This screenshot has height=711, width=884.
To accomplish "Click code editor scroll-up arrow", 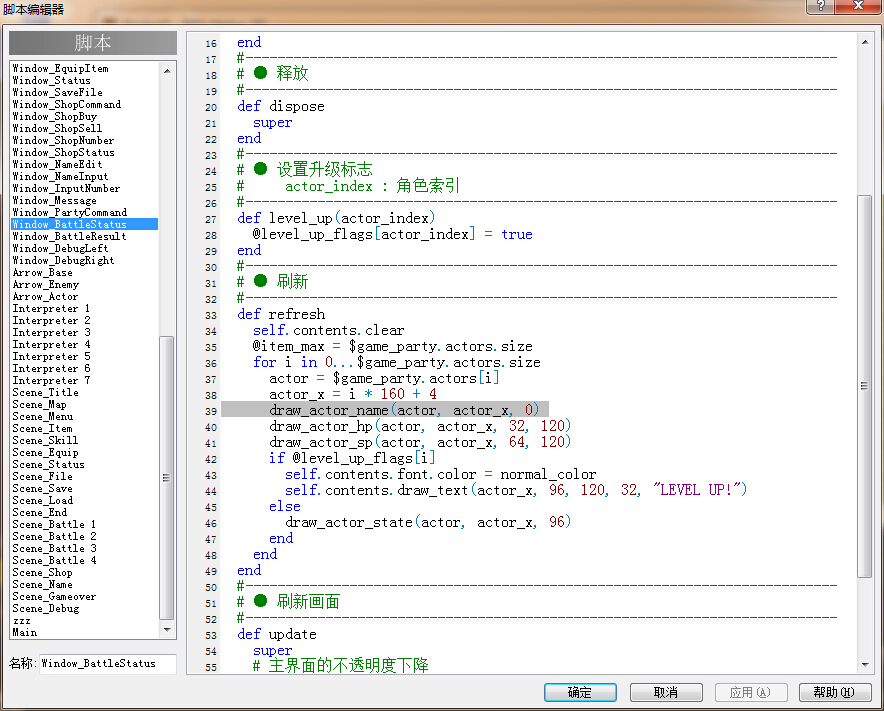I will tap(865, 42).
